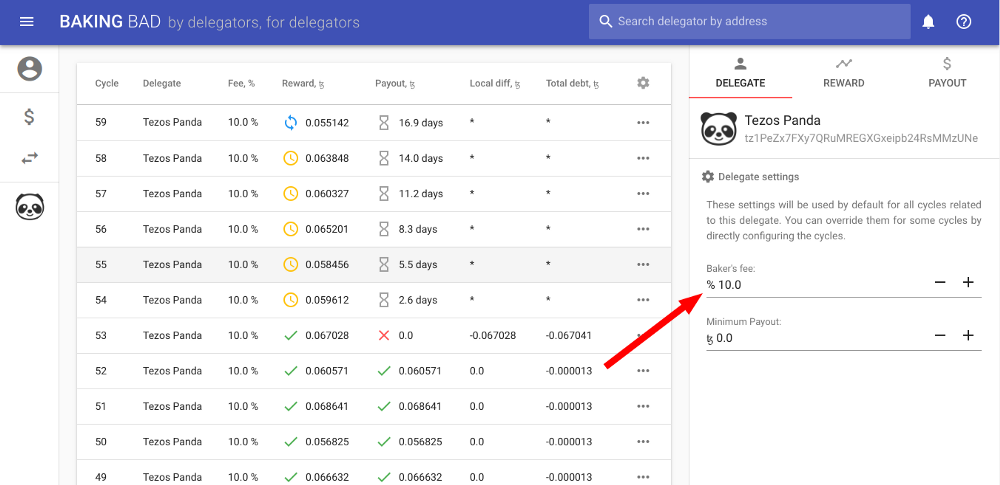Image resolution: width=1000 pixels, height=485 pixels.
Task: Click the Search delegator by address field
Action: click(749, 22)
